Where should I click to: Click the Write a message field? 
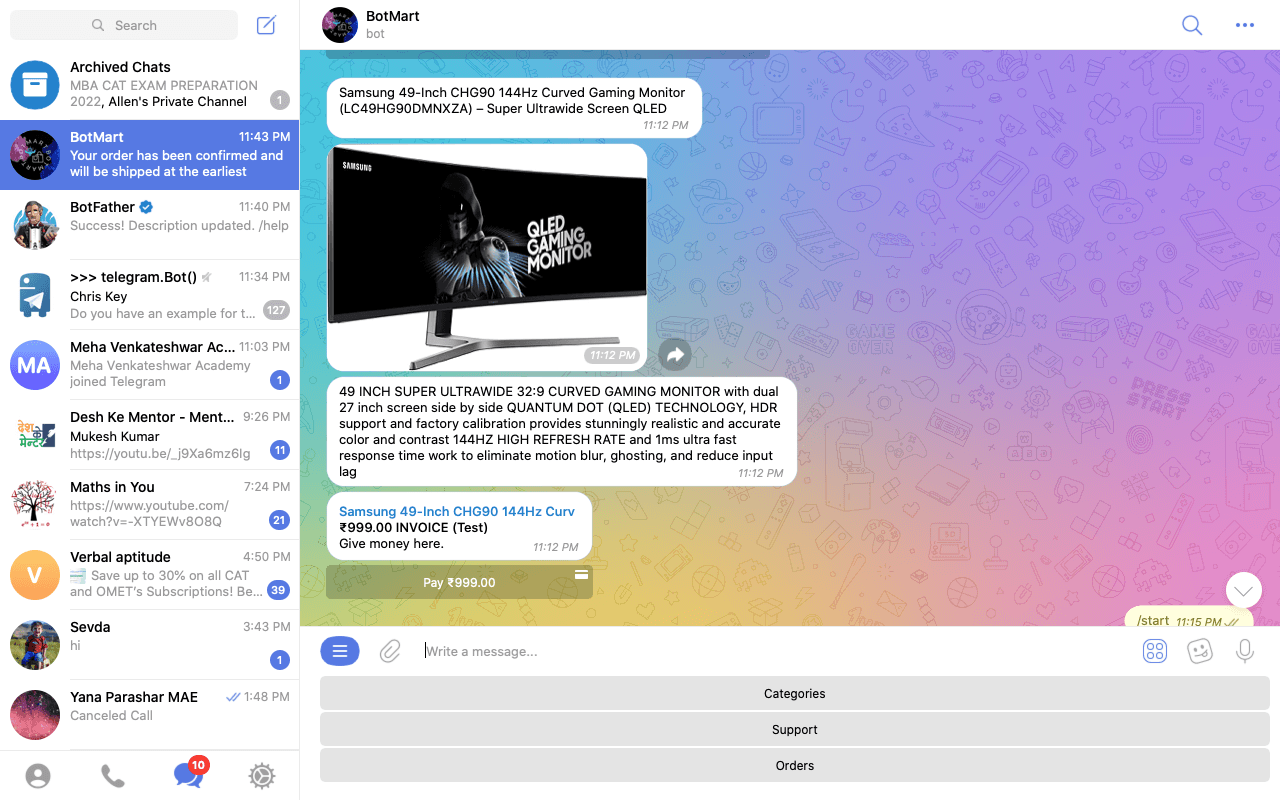pyautogui.click(x=775, y=651)
